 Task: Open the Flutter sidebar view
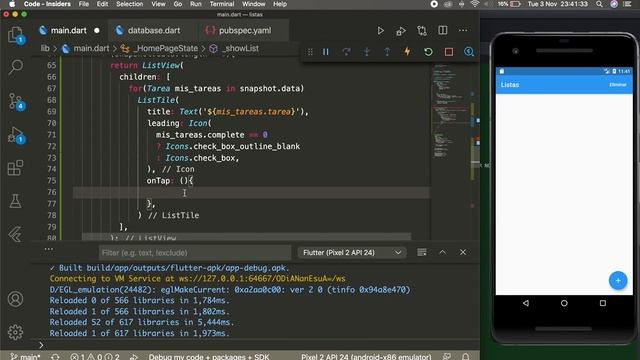click(16, 234)
